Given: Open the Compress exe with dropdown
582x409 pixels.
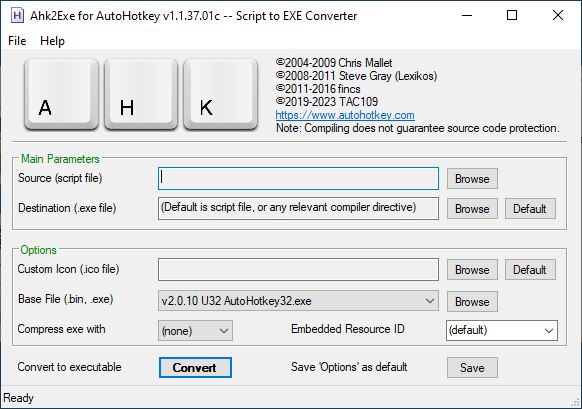Looking at the screenshot, I should [x=195, y=331].
